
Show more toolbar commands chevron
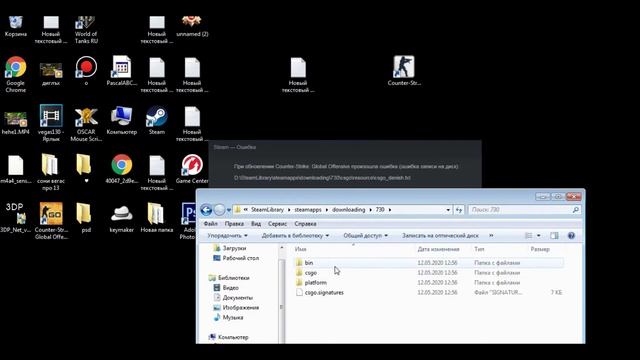coord(491,236)
